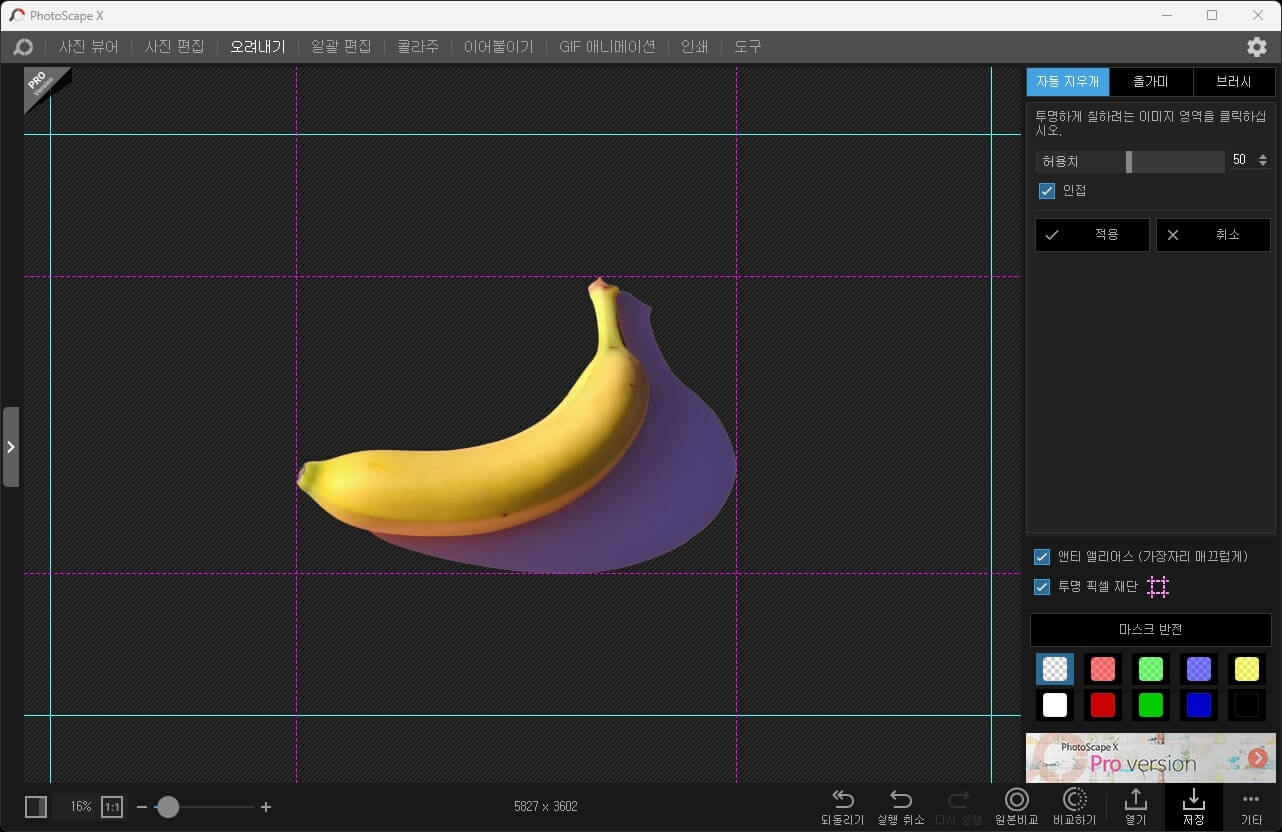This screenshot has width=1282, height=832.
Task: Click the Pro version banner arrow
Action: tap(1258, 758)
